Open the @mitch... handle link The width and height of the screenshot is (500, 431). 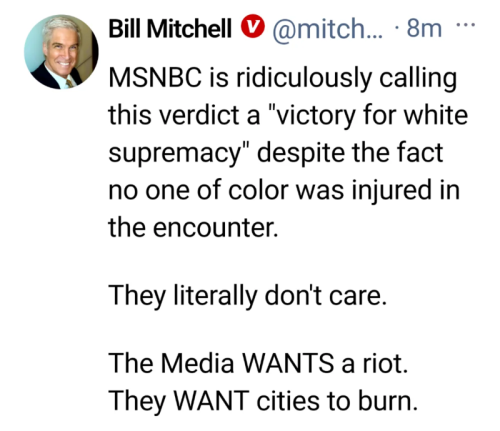coord(328,29)
